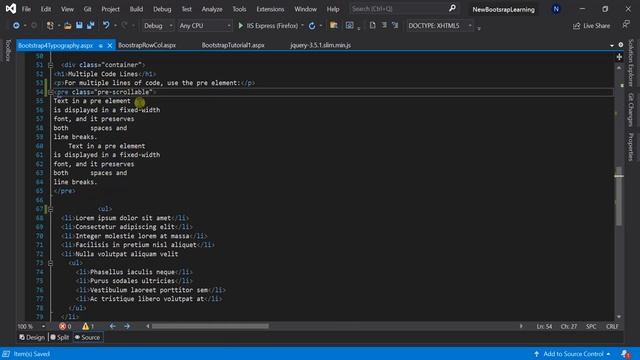Collapse the ul block on line 67
This screenshot has height=360, width=640.
(x=51, y=209)
